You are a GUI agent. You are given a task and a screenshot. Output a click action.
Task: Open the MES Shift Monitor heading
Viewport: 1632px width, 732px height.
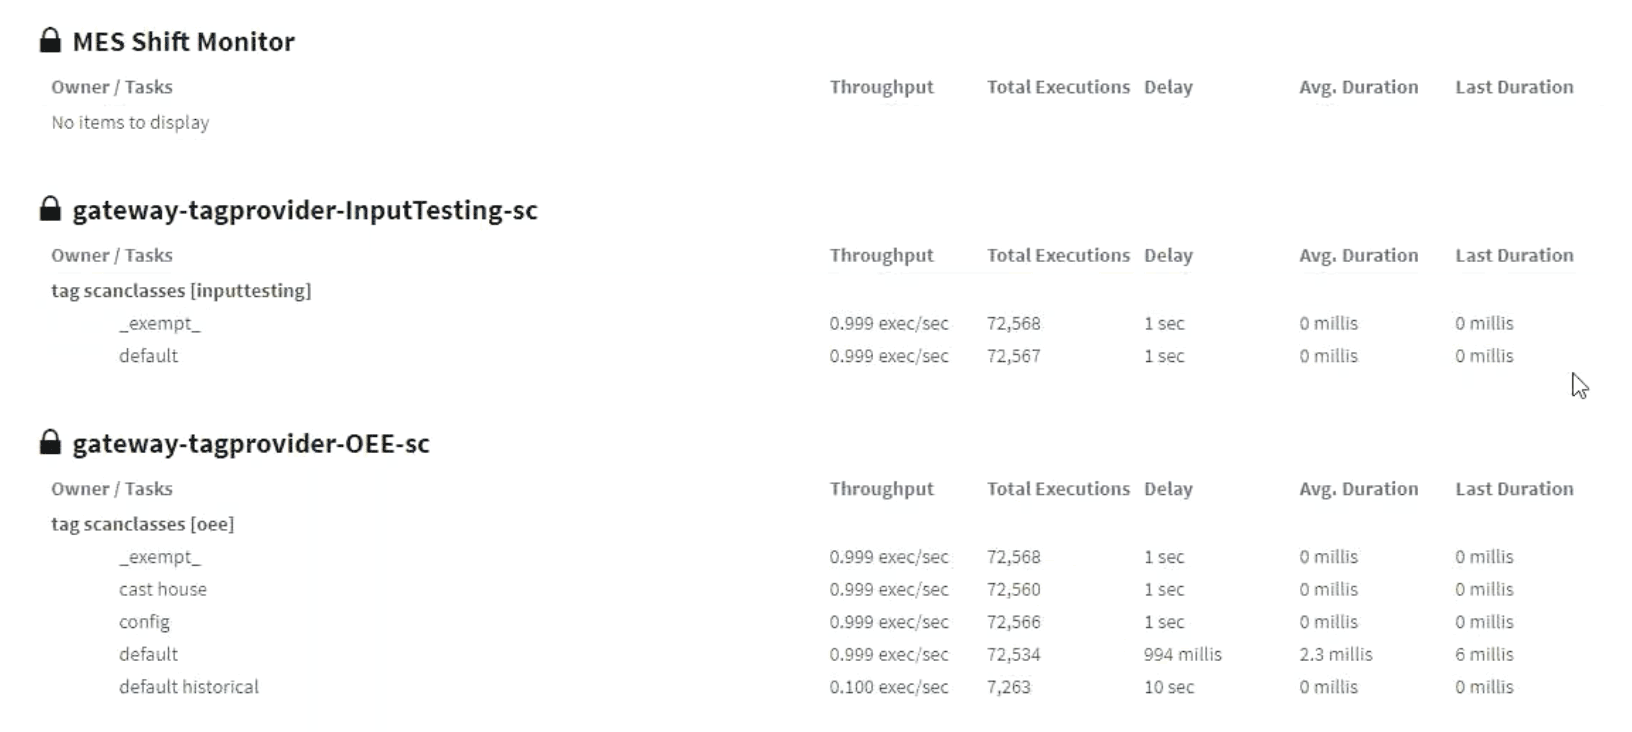[x=184, y=42]
